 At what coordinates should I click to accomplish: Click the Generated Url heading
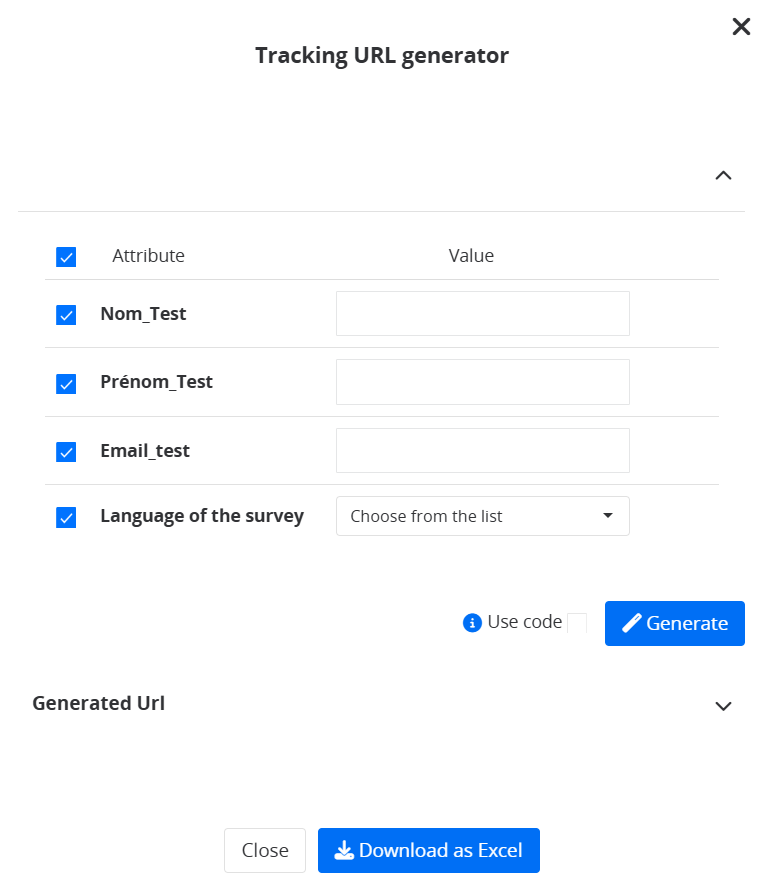point(98,703)
